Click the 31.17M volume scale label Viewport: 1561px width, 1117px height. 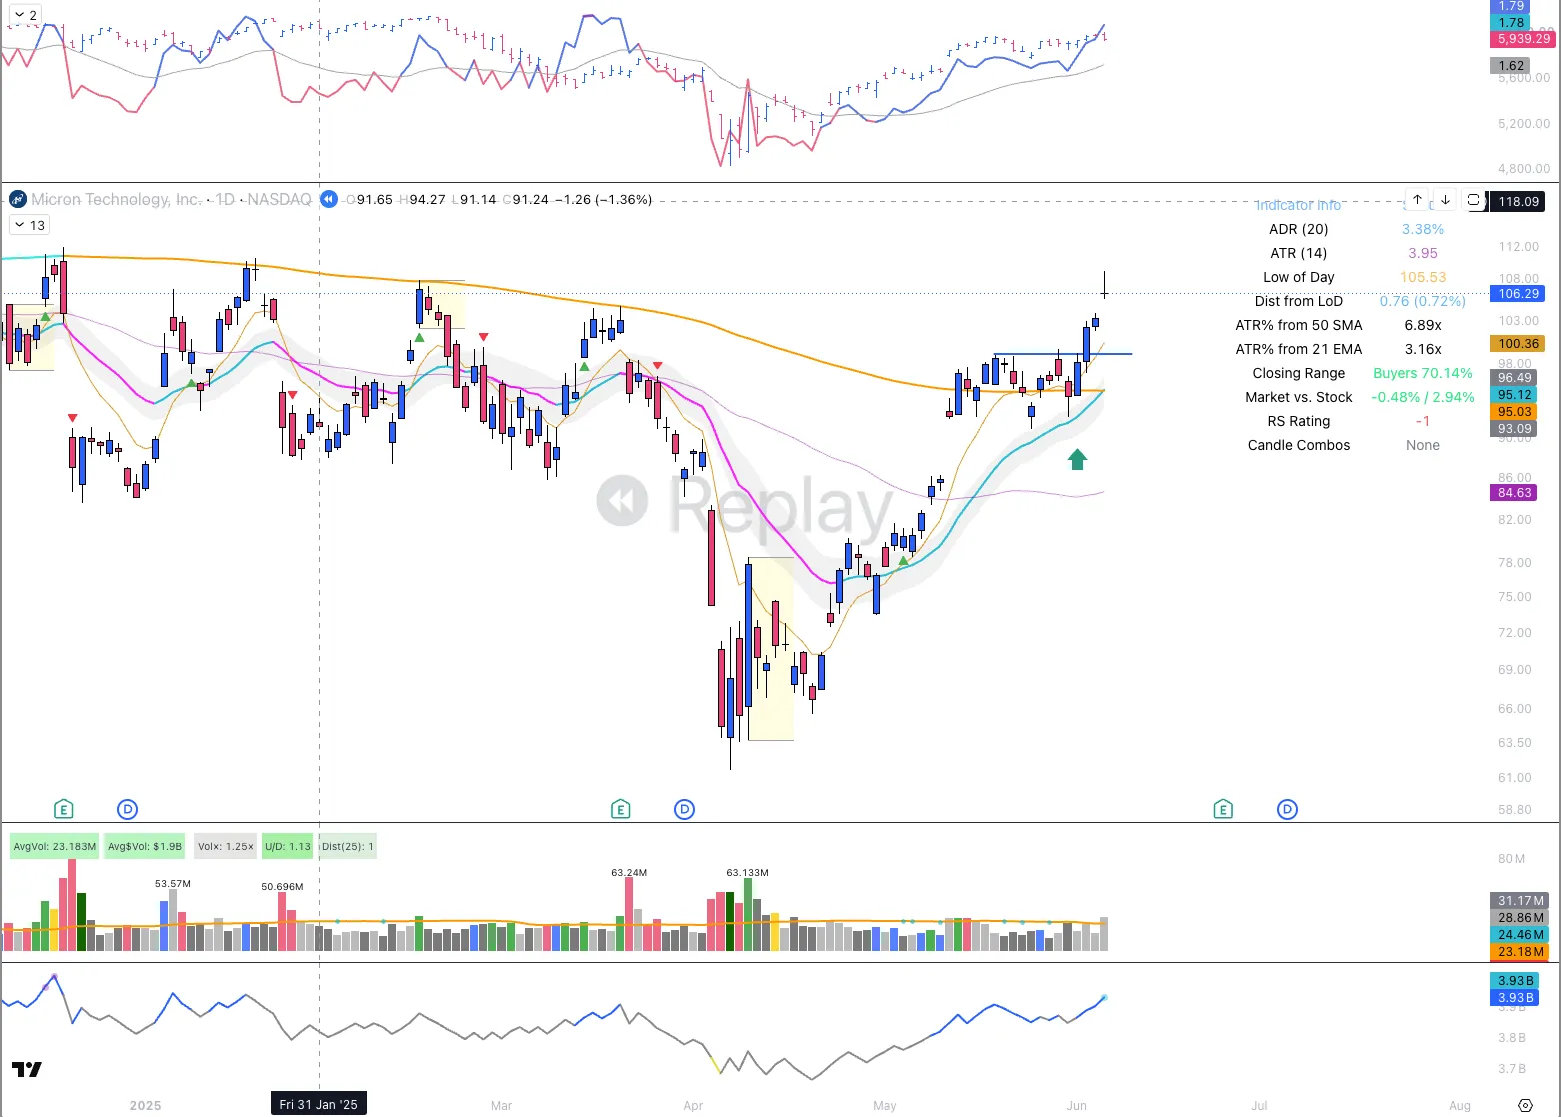point(1520,900)
